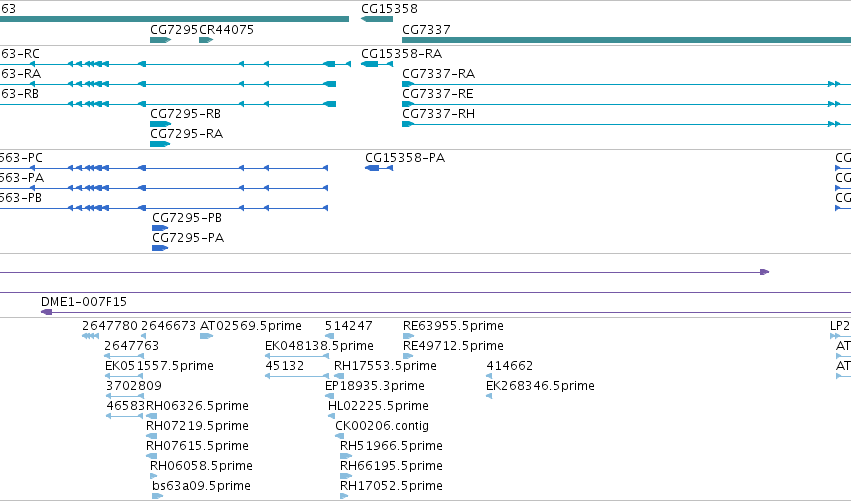Click the CG7337-RH transcript line
The width and height of the screenshot is (851, 501).
(626, 124)
